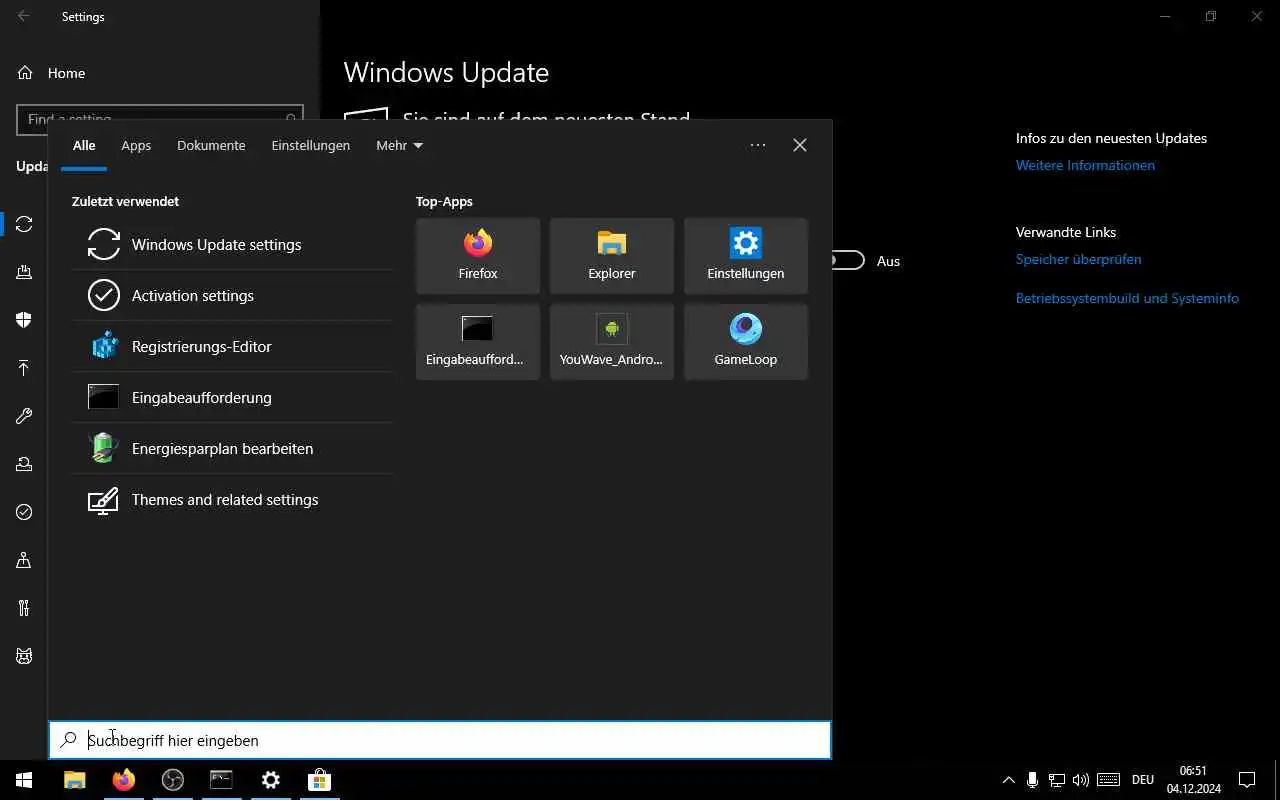1280x800 pixels.
Task: Open the Windows Start menu
Action: coord(24,780)
